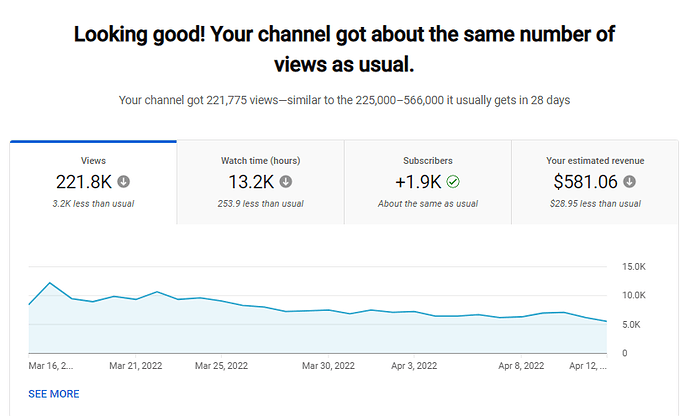Show the Your estimated revenue tab
The image size is (690, 416).
(595, 181)
